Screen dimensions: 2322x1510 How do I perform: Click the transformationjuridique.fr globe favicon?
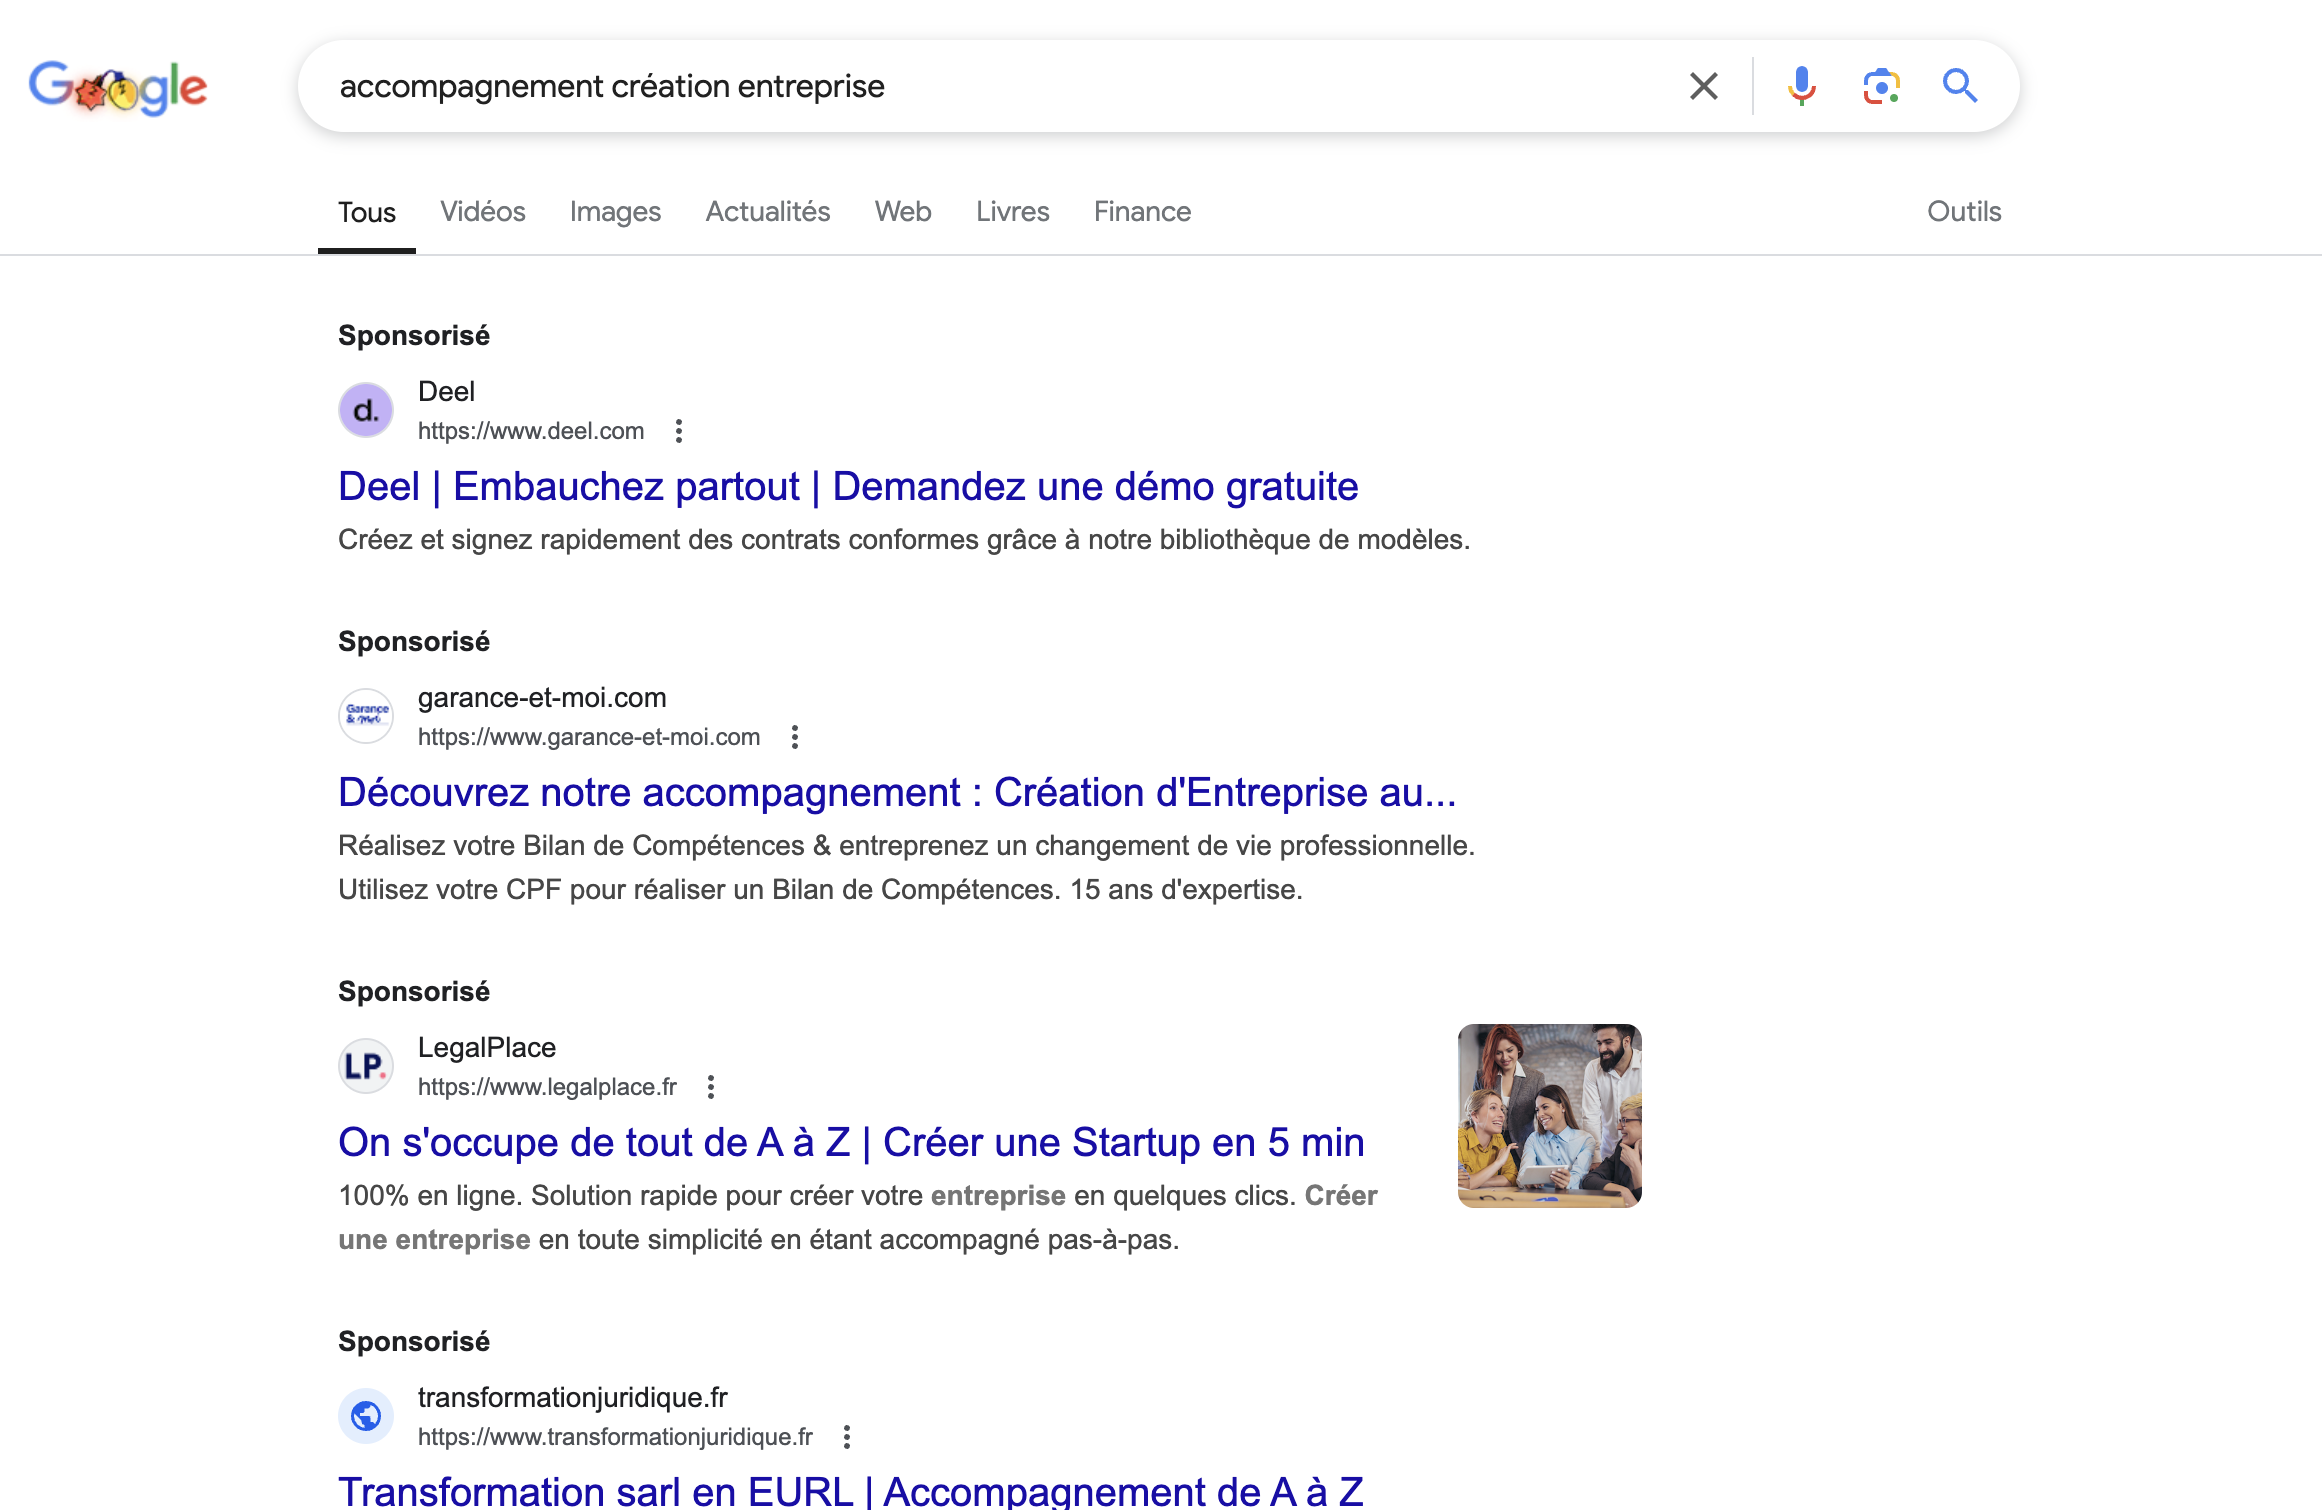coord(366,1416)
